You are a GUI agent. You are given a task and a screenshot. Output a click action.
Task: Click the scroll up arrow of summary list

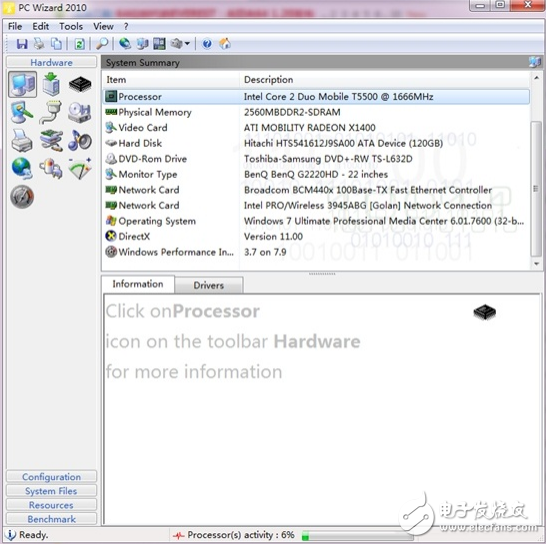pyautogui.click(x=536, y=78)
